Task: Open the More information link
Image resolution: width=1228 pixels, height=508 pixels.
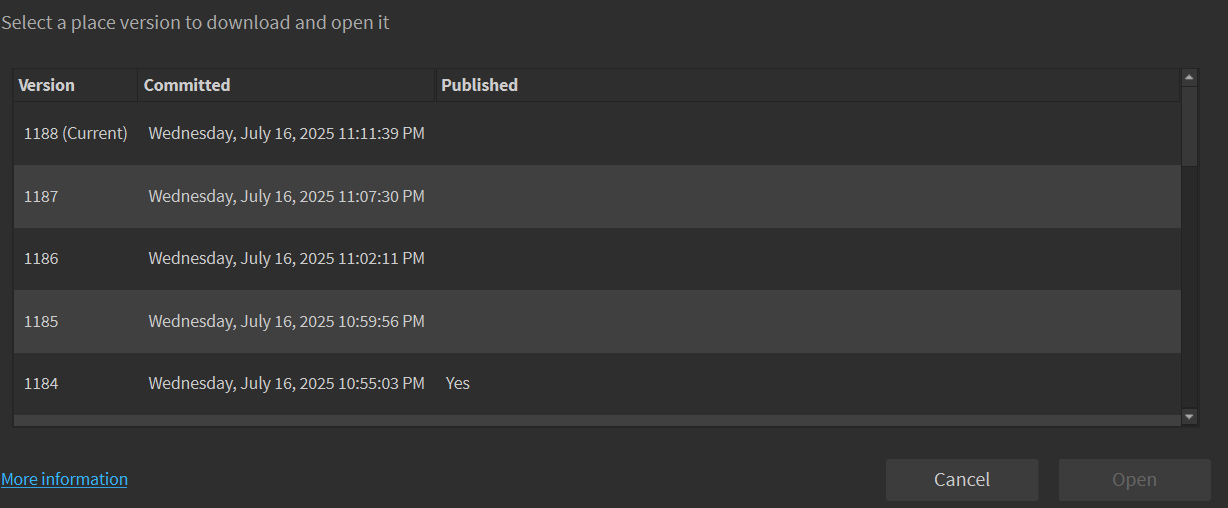Action: (64, 479)
